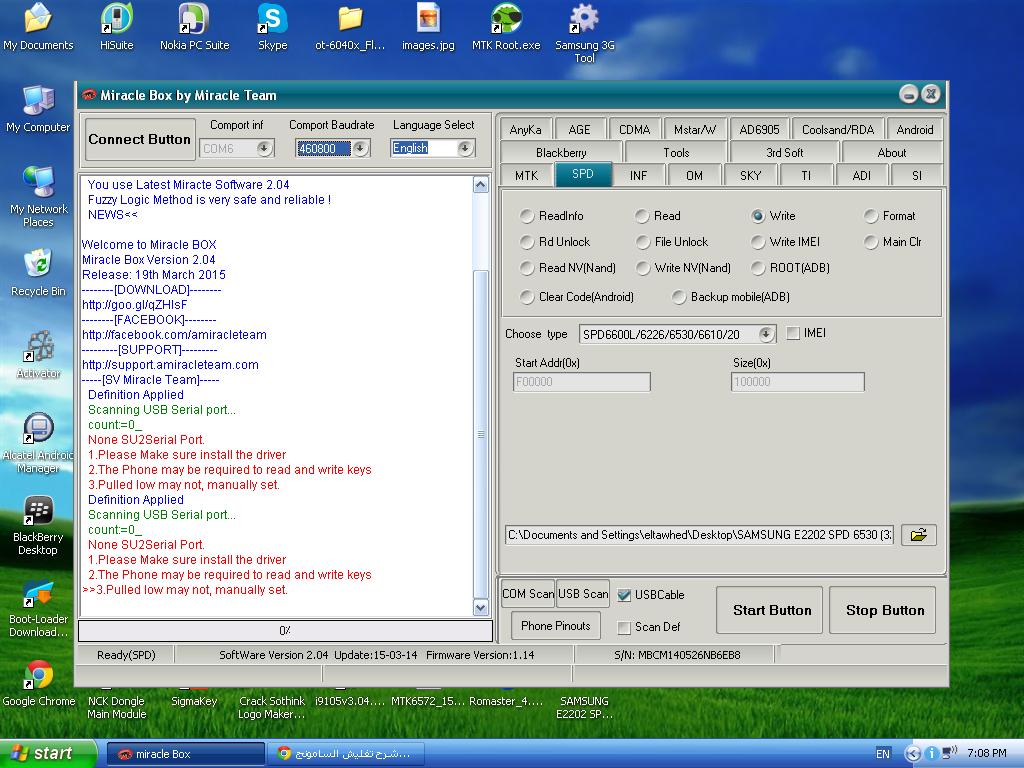
Task: Click the info icon in system tray
Action: 931,754
